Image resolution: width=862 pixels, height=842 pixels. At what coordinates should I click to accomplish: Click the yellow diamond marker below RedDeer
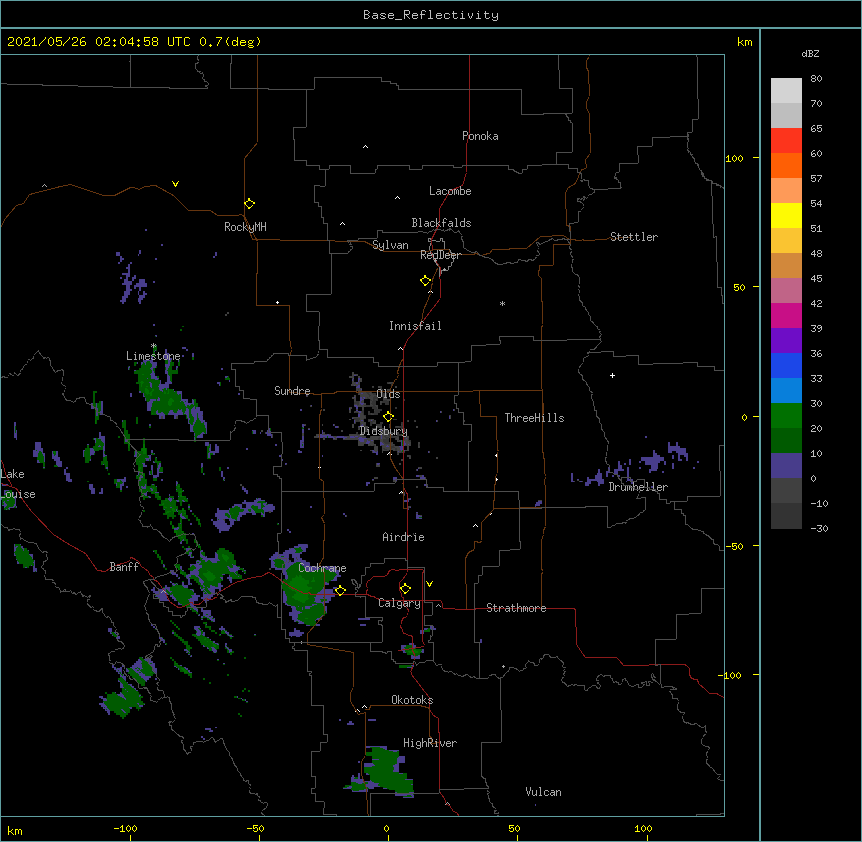(x=426, y=281)
